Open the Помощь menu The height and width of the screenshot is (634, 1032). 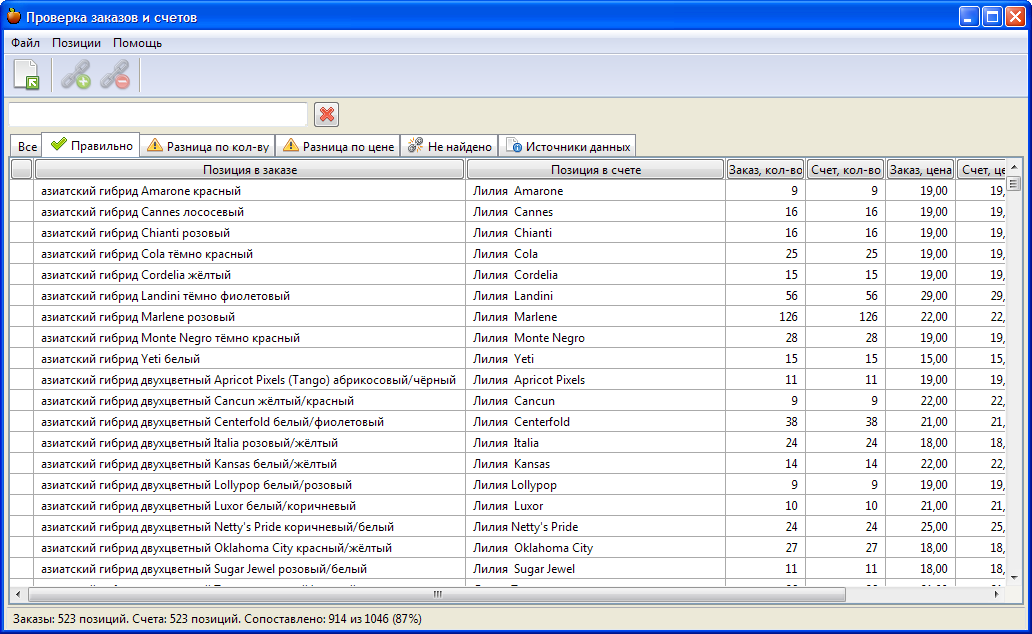click(138, 43)
